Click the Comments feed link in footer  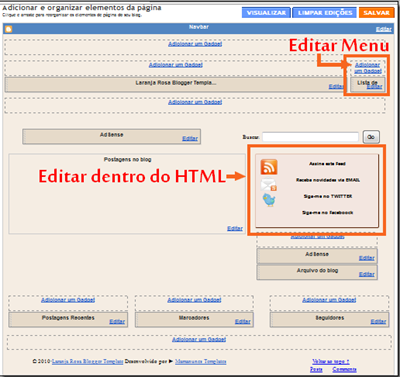[344, 369]
